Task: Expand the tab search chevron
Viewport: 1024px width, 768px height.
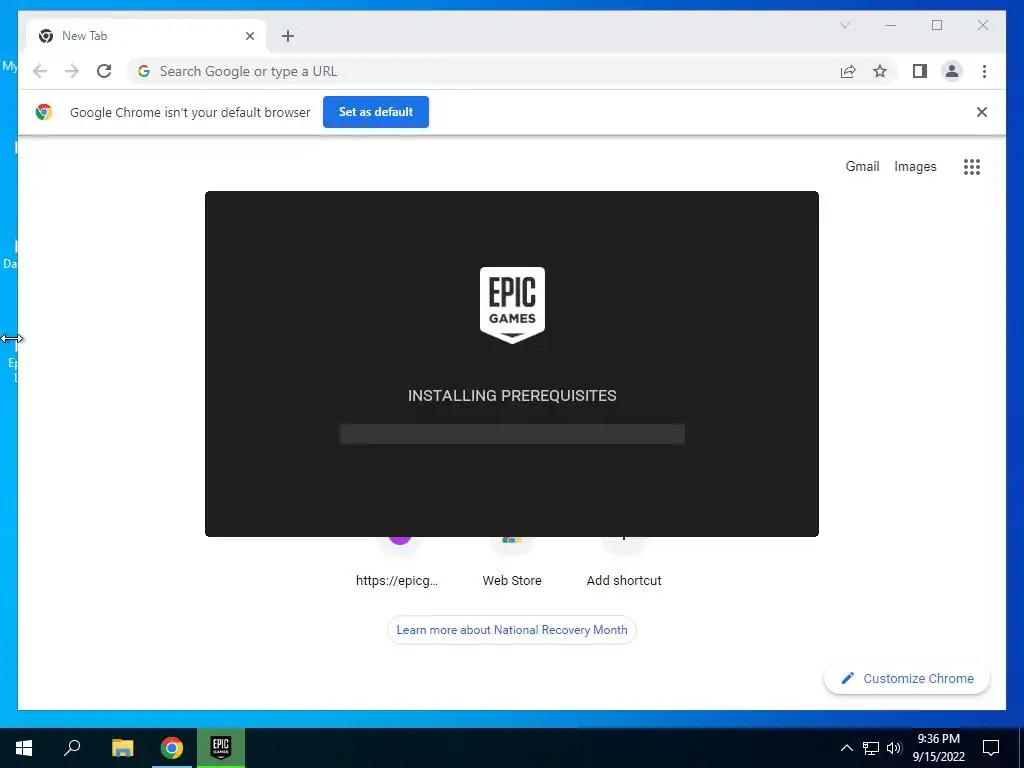Action: (844, 25)
